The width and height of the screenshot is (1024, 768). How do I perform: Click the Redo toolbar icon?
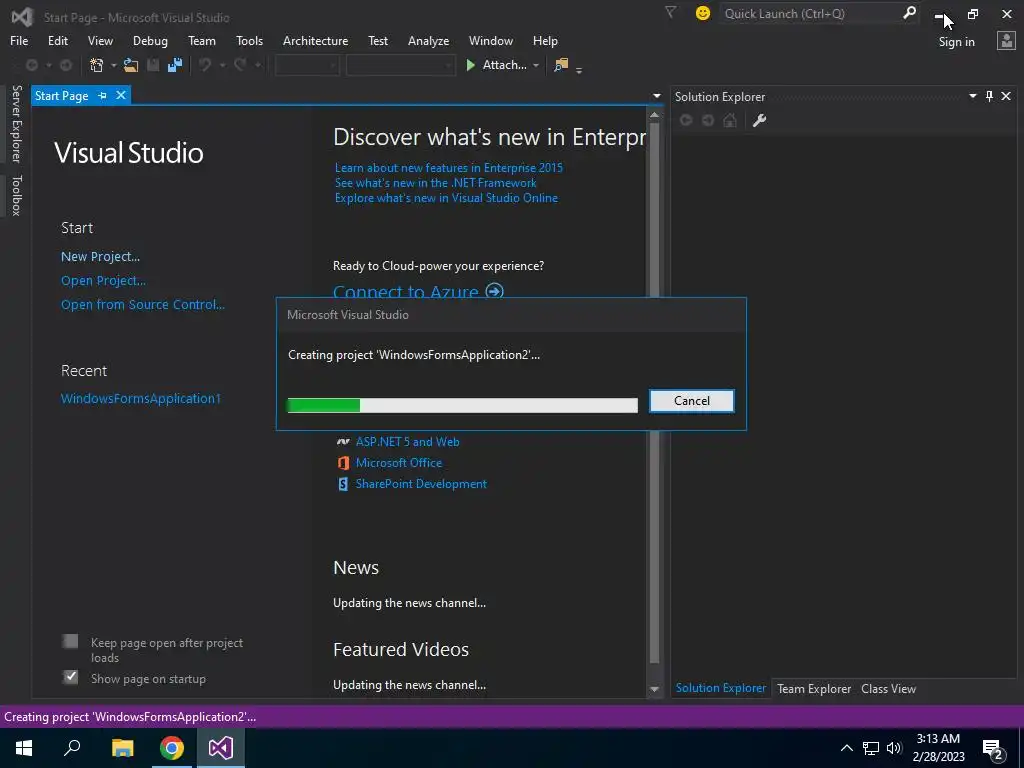click(240, 65)
